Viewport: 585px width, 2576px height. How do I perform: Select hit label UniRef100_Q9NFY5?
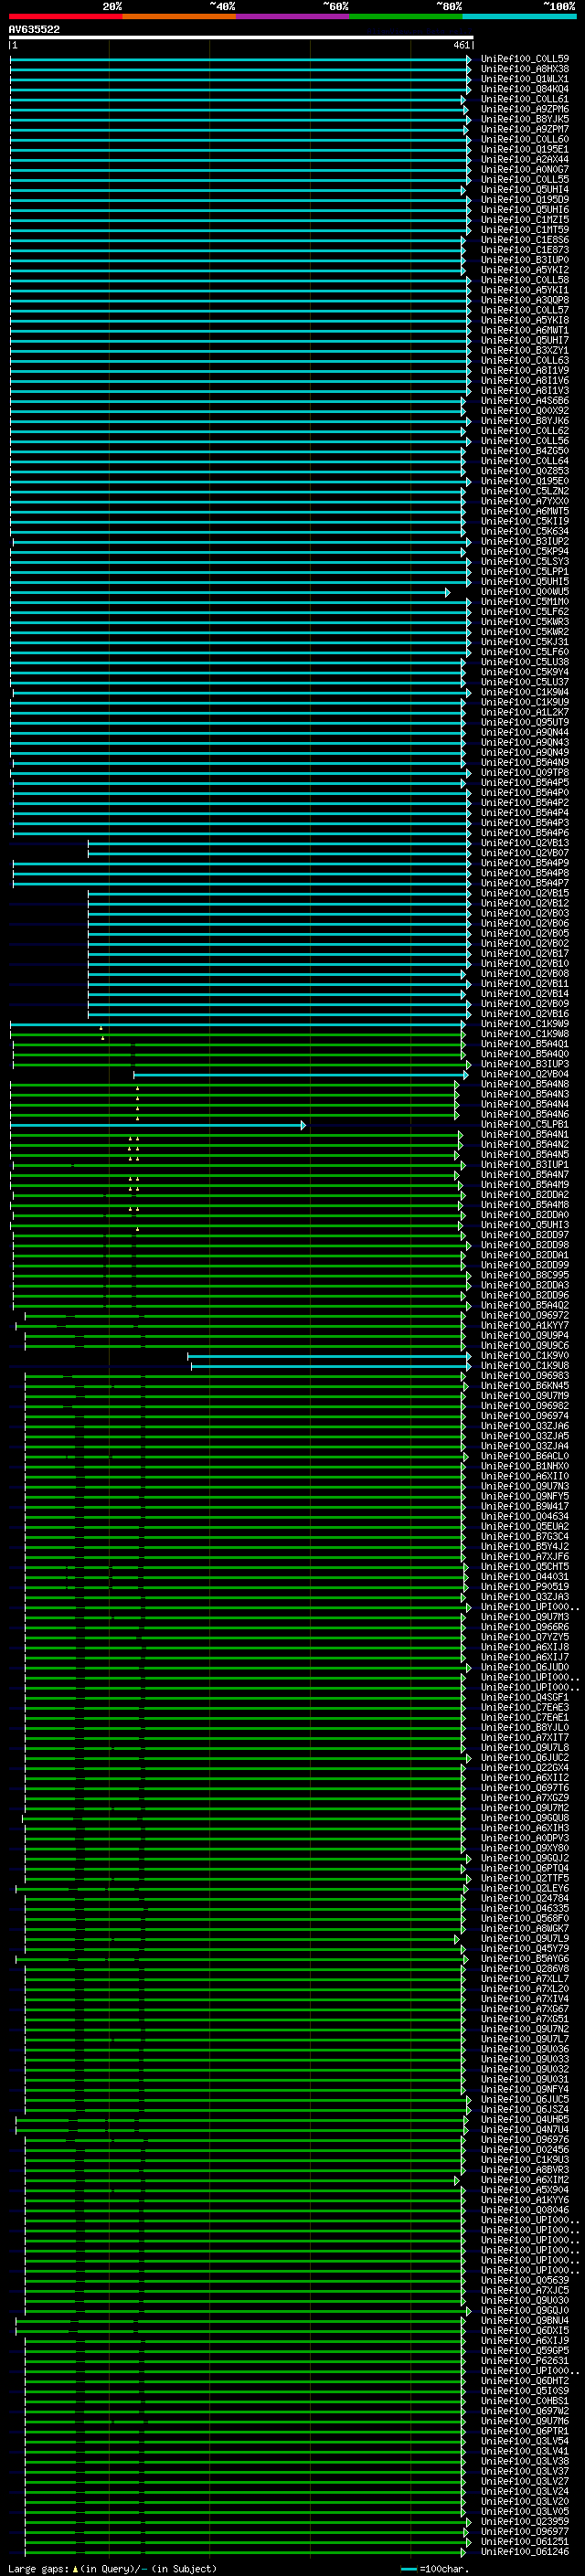point(525,1496)
